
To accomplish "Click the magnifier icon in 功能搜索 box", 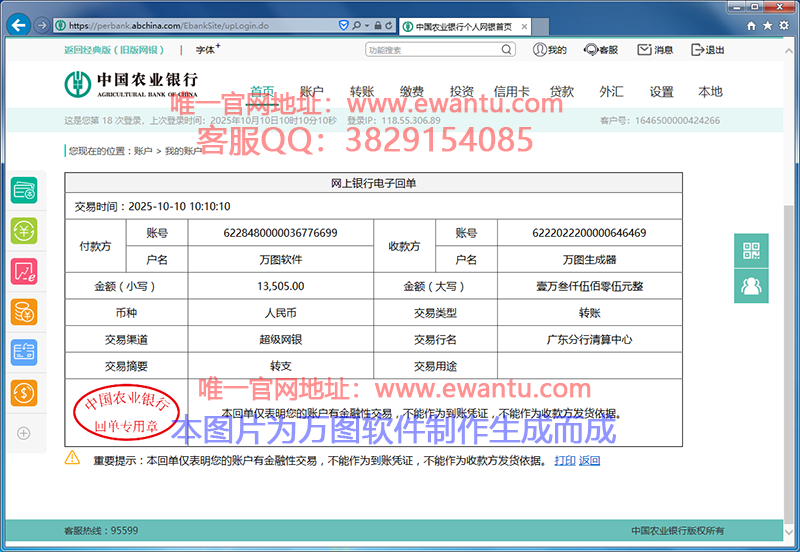I will [x=506, y=49].
